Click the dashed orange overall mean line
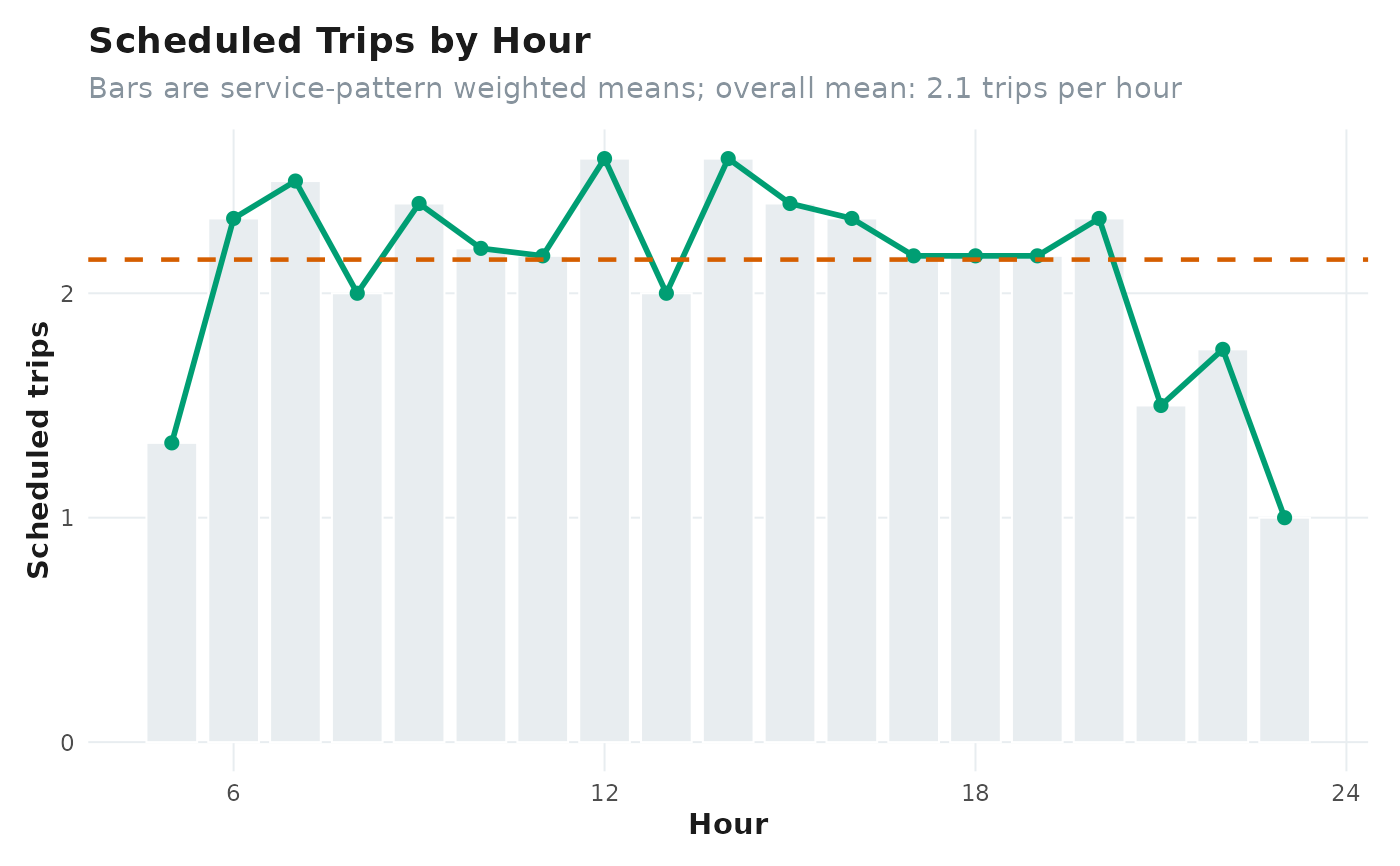Image resolution: width=1400 pixels, height=866 pixels. (728, 260)
